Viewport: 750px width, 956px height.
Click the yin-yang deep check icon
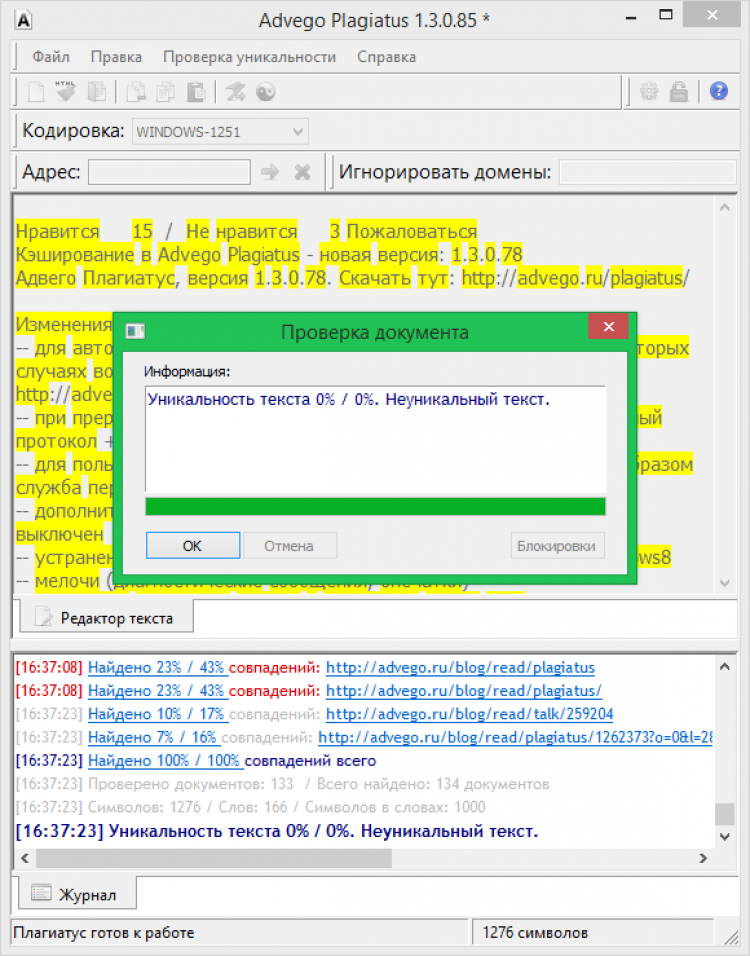click(x=266, y=92)
